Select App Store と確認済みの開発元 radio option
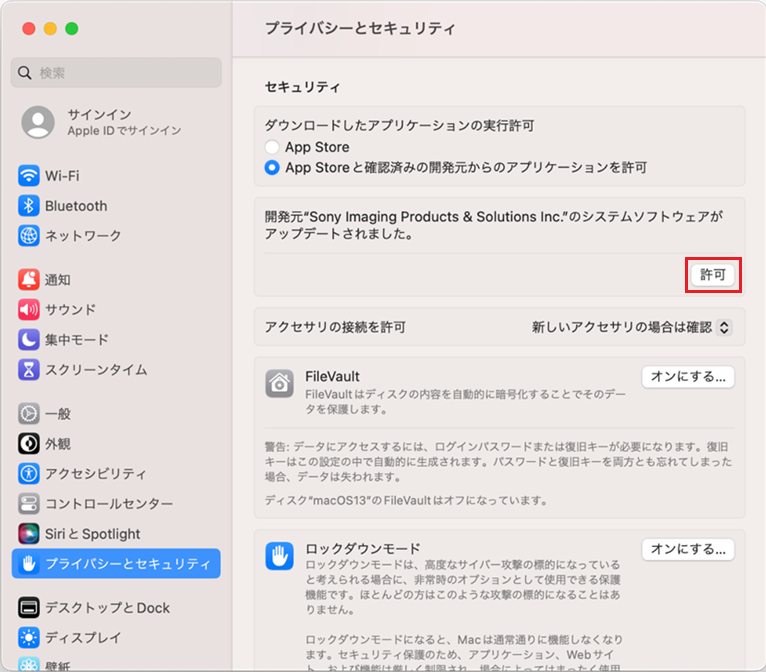Image resolution: width=766 pixels, height=672 pixels. 272,168
